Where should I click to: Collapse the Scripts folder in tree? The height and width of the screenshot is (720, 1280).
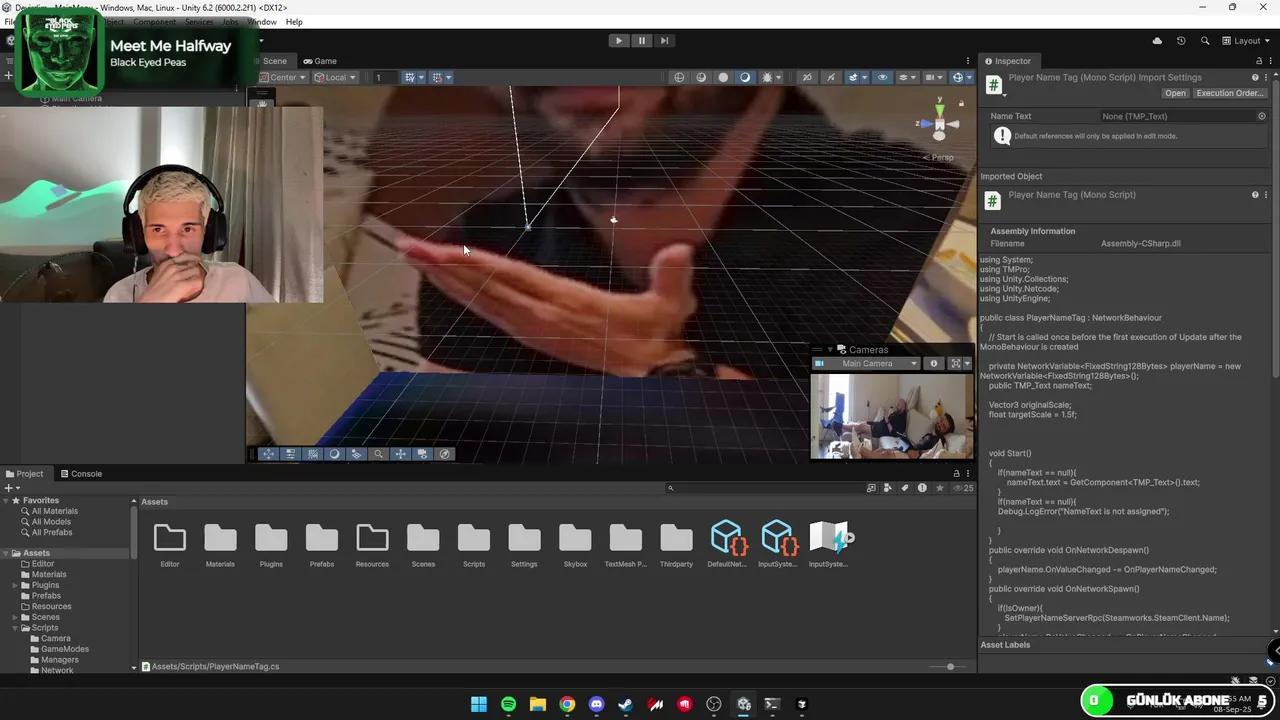(14, 628)
